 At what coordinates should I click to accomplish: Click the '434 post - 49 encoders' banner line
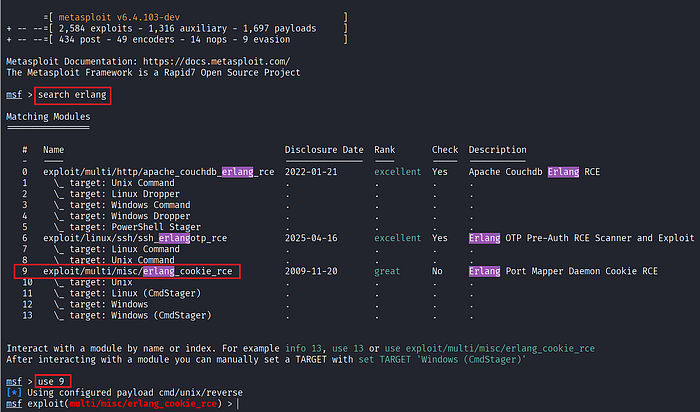(x=174, y=39)
